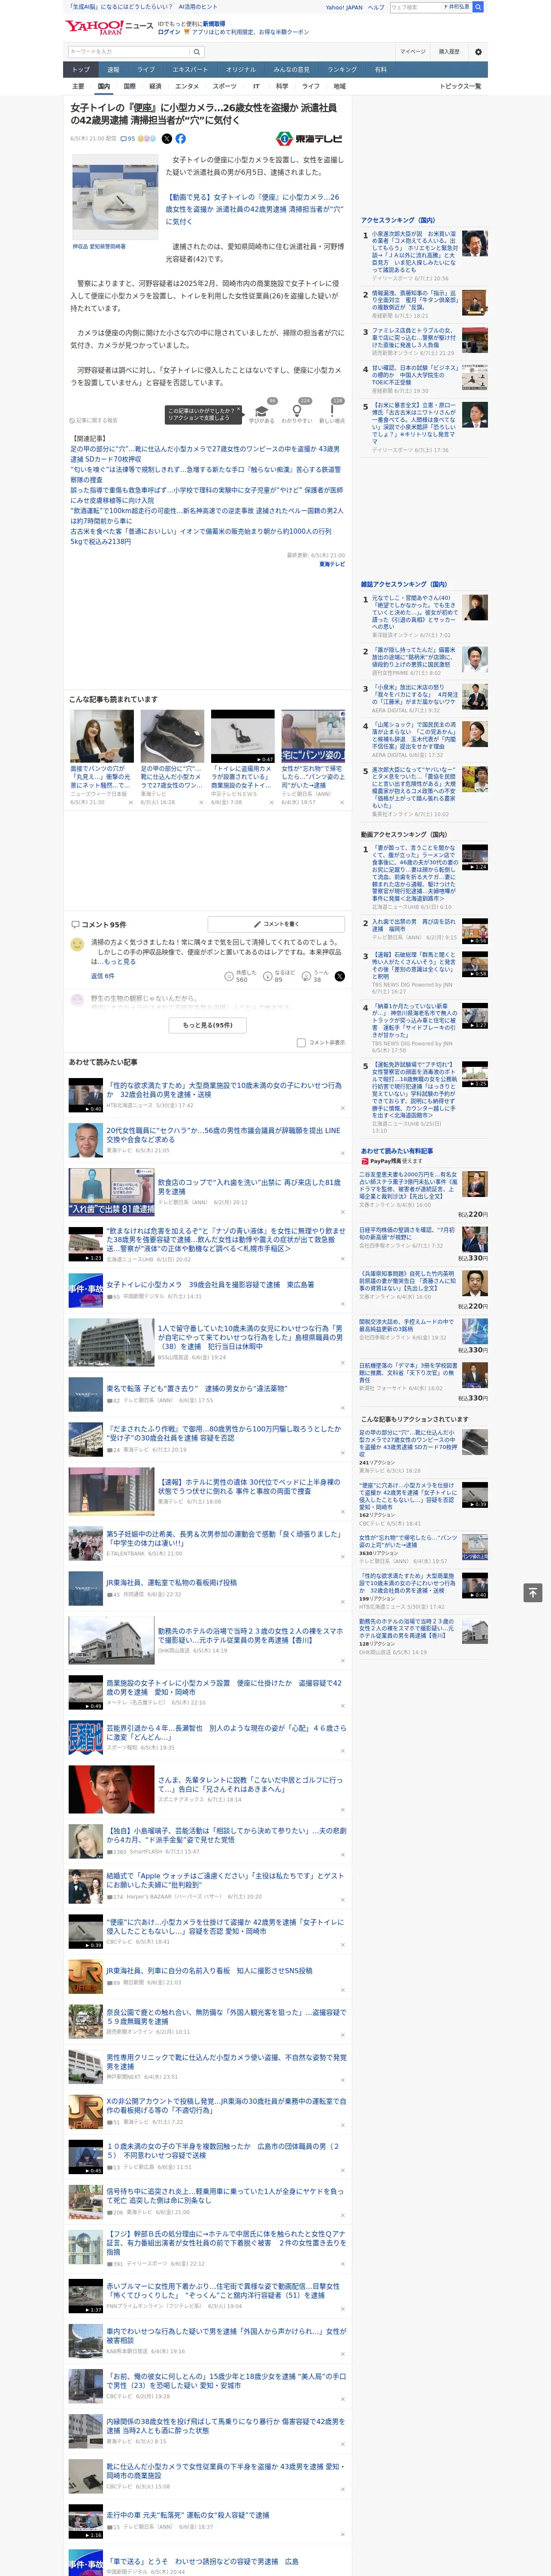The width and height of the screenshot is (551, 2576).
Task: Open the 速報 tab in the main nav
Action: click(113, 70)
